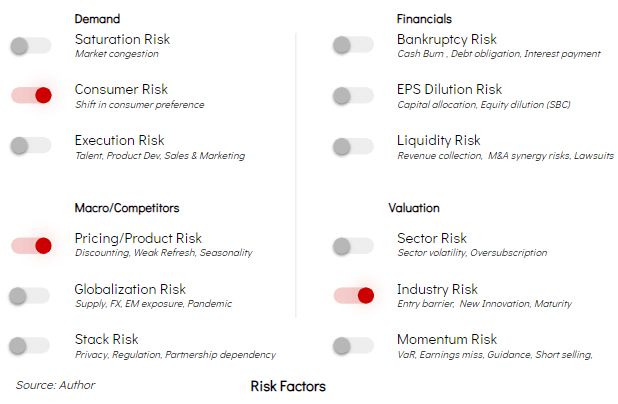The width and height of the screenshot is (618, 404).
Task: Turn off Pricing/Product Risk switch
Action: point(31,246)
